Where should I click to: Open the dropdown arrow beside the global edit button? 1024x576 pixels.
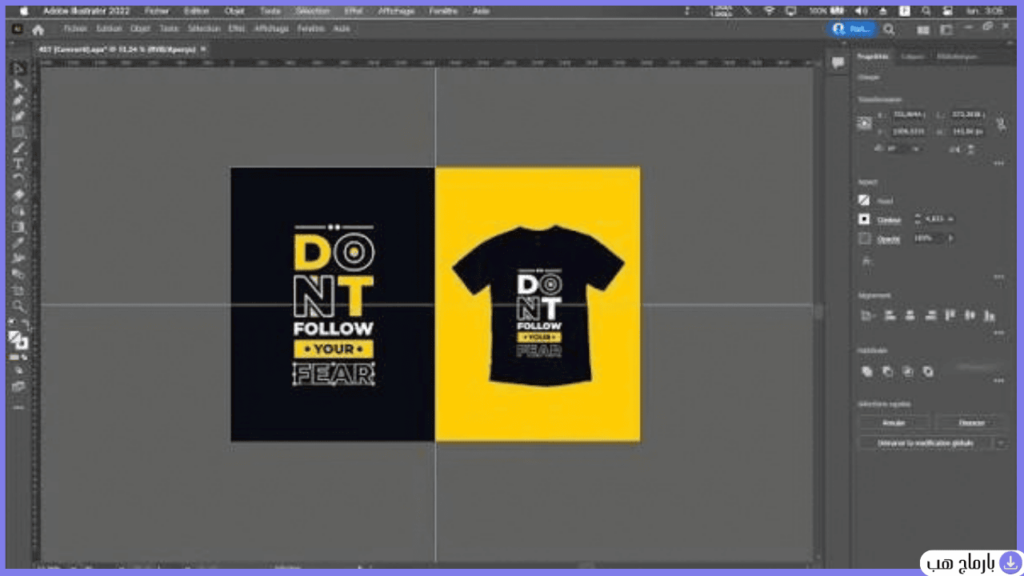[x=1000, y=443]
